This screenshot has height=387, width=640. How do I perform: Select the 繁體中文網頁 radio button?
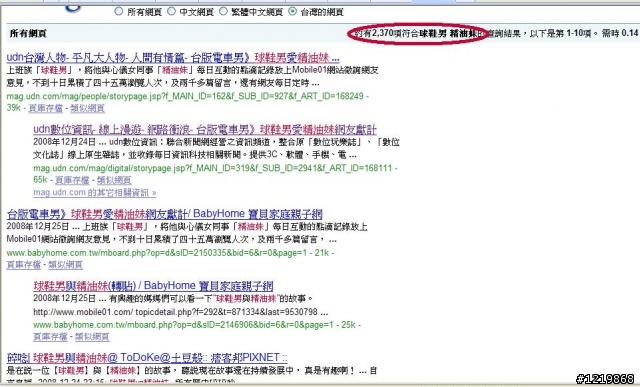click(x=223, y=12)
